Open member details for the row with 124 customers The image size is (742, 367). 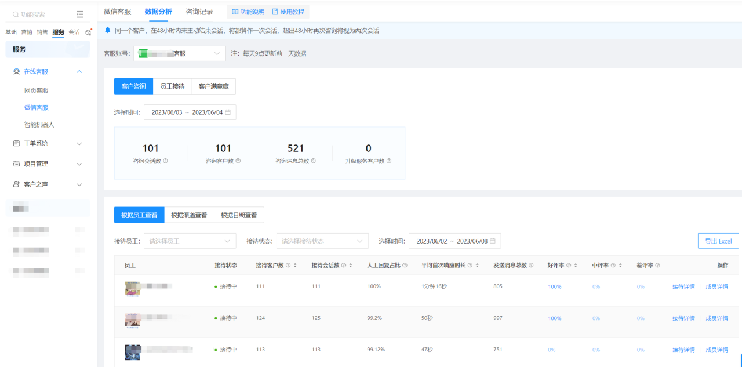(x=717, y=318)
